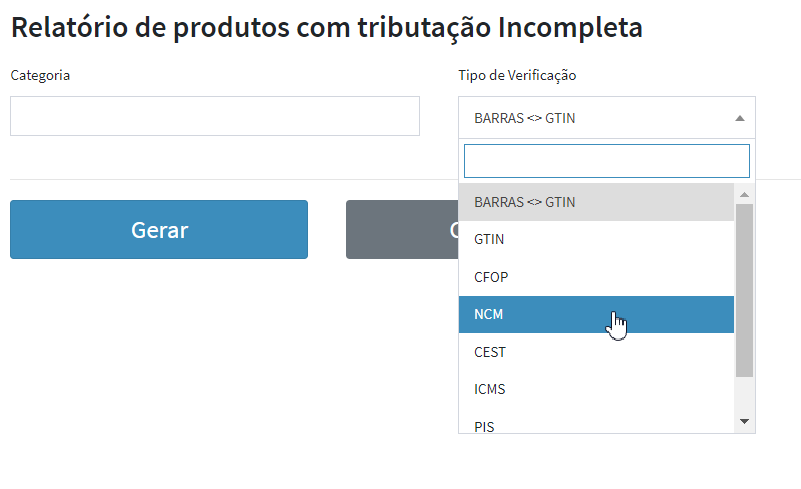Pick the CFOP verification option
This screenshot has height=489, width=801.
coord(596,277)
